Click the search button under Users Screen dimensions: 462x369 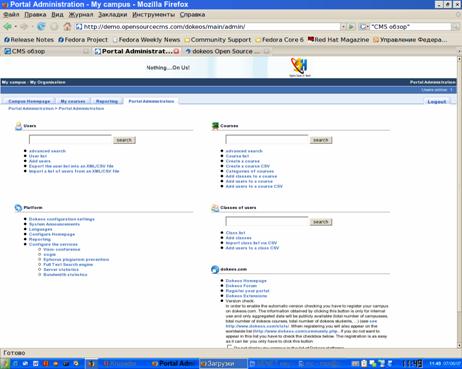pyautogui.click(x=124, y=140)
